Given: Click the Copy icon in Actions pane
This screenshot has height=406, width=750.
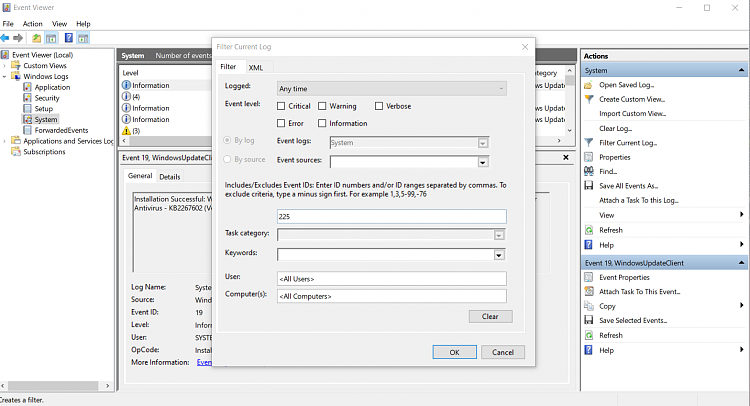Looking at the screenshot, I should click(589, 306).
